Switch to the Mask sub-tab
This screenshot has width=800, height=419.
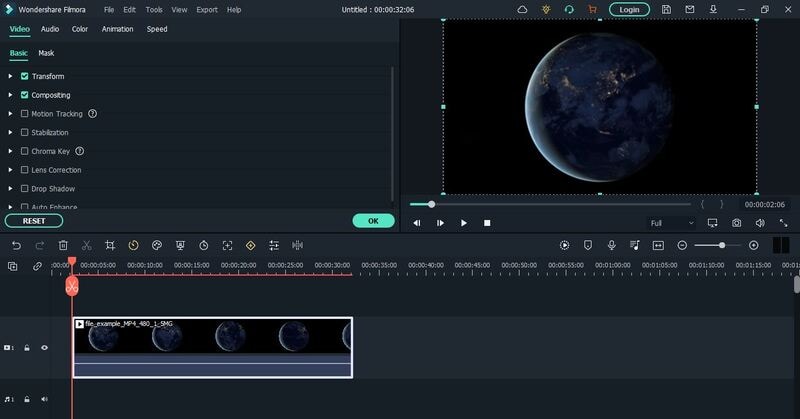[x=46, y=53]
